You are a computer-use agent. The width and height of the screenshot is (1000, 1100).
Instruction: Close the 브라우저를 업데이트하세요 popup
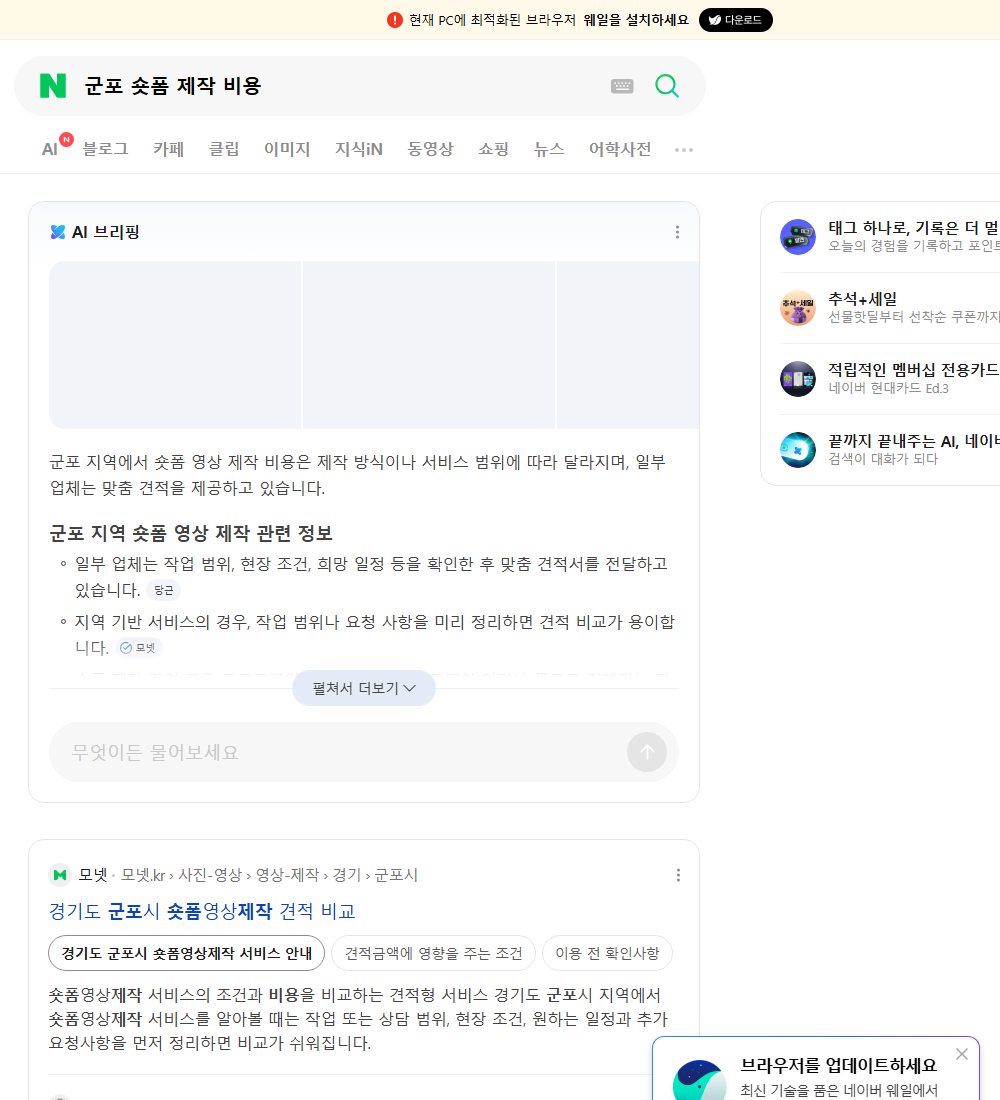coord(961,1054)
